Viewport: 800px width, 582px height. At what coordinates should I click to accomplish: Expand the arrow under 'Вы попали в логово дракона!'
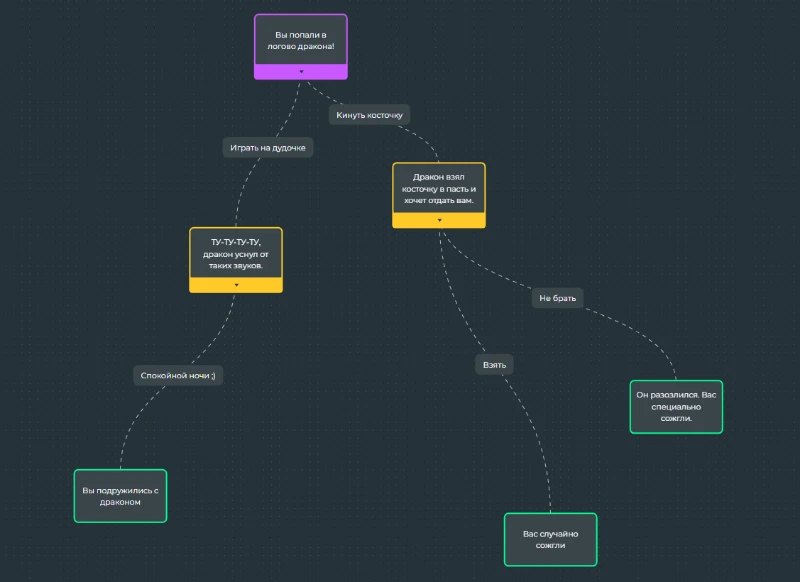[x=301, y=72]
